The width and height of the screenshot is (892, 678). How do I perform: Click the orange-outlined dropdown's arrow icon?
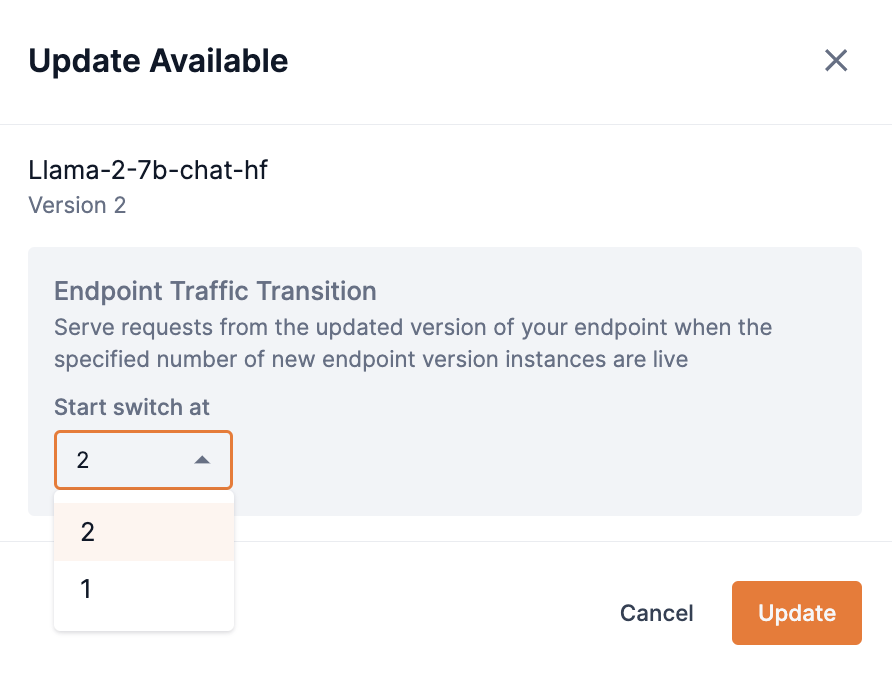click(202, 460)
